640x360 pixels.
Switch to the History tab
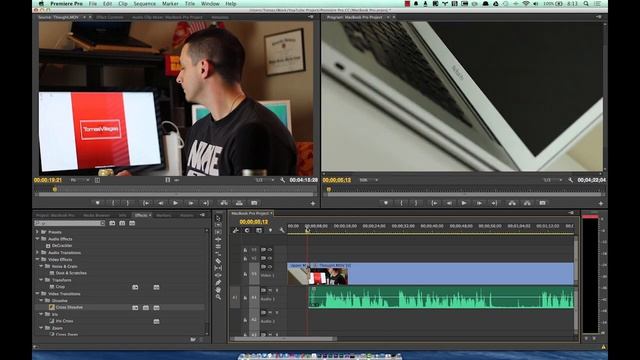[187, 215]
